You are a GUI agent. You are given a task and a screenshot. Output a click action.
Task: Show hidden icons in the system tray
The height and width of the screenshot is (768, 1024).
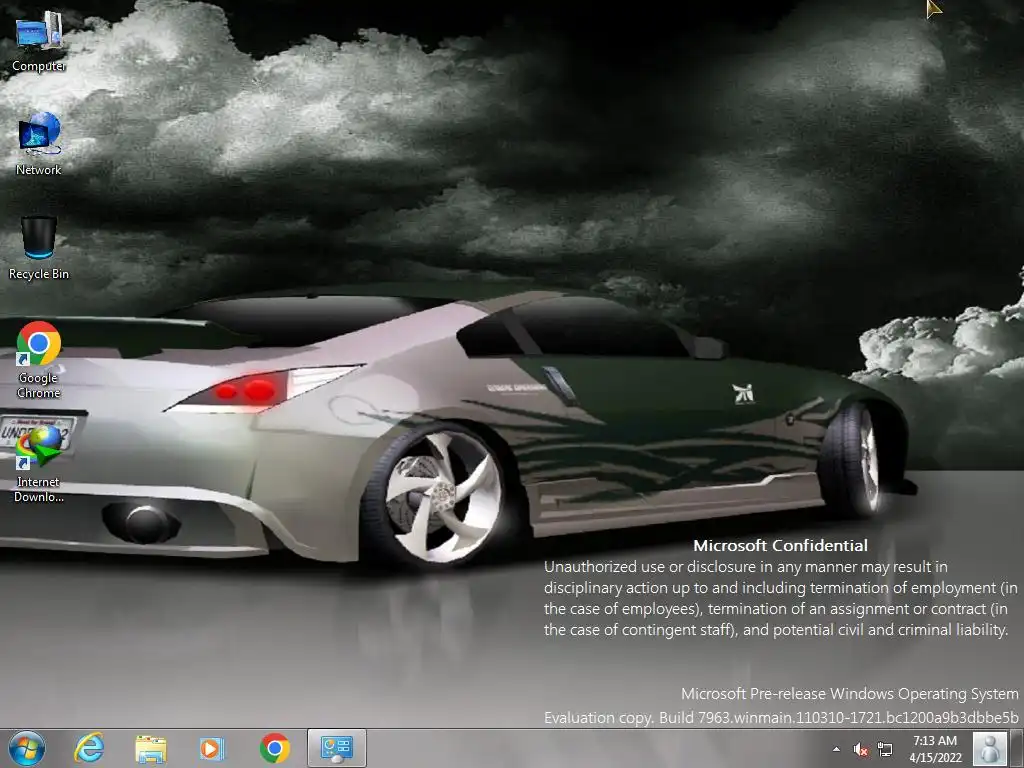click(837, 749)
